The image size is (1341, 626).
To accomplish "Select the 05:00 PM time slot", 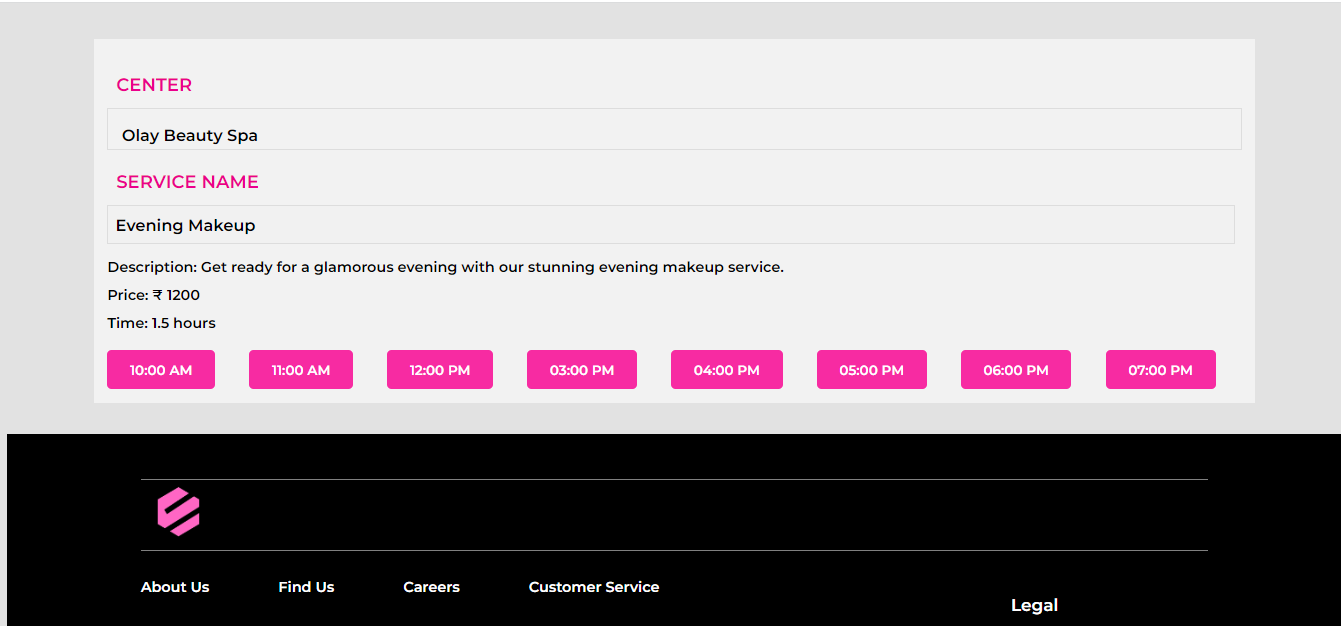I will [872, 370].
